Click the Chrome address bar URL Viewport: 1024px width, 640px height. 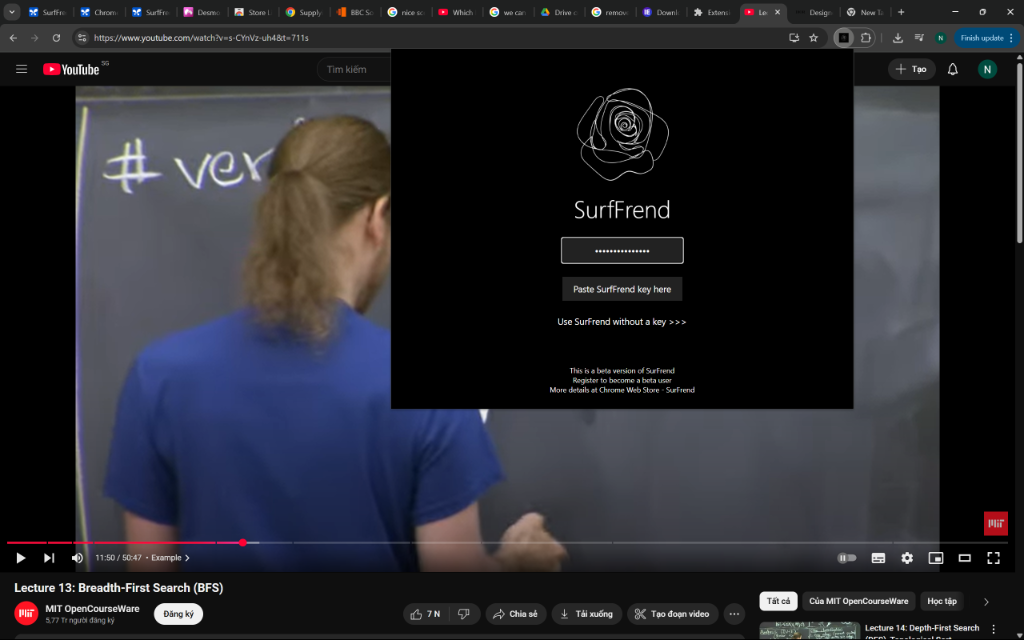[x=201, y=38]
